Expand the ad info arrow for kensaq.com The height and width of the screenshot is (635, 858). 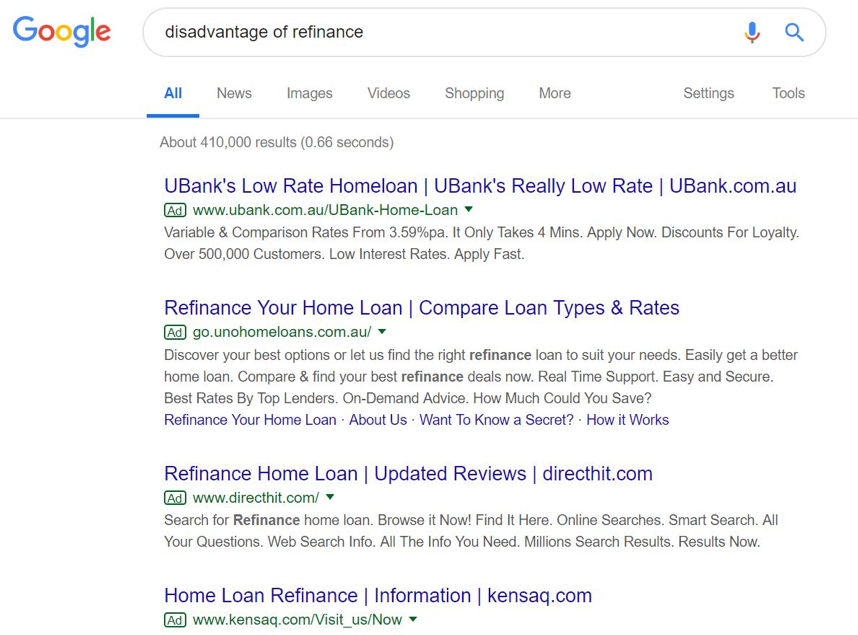(413, 619)
